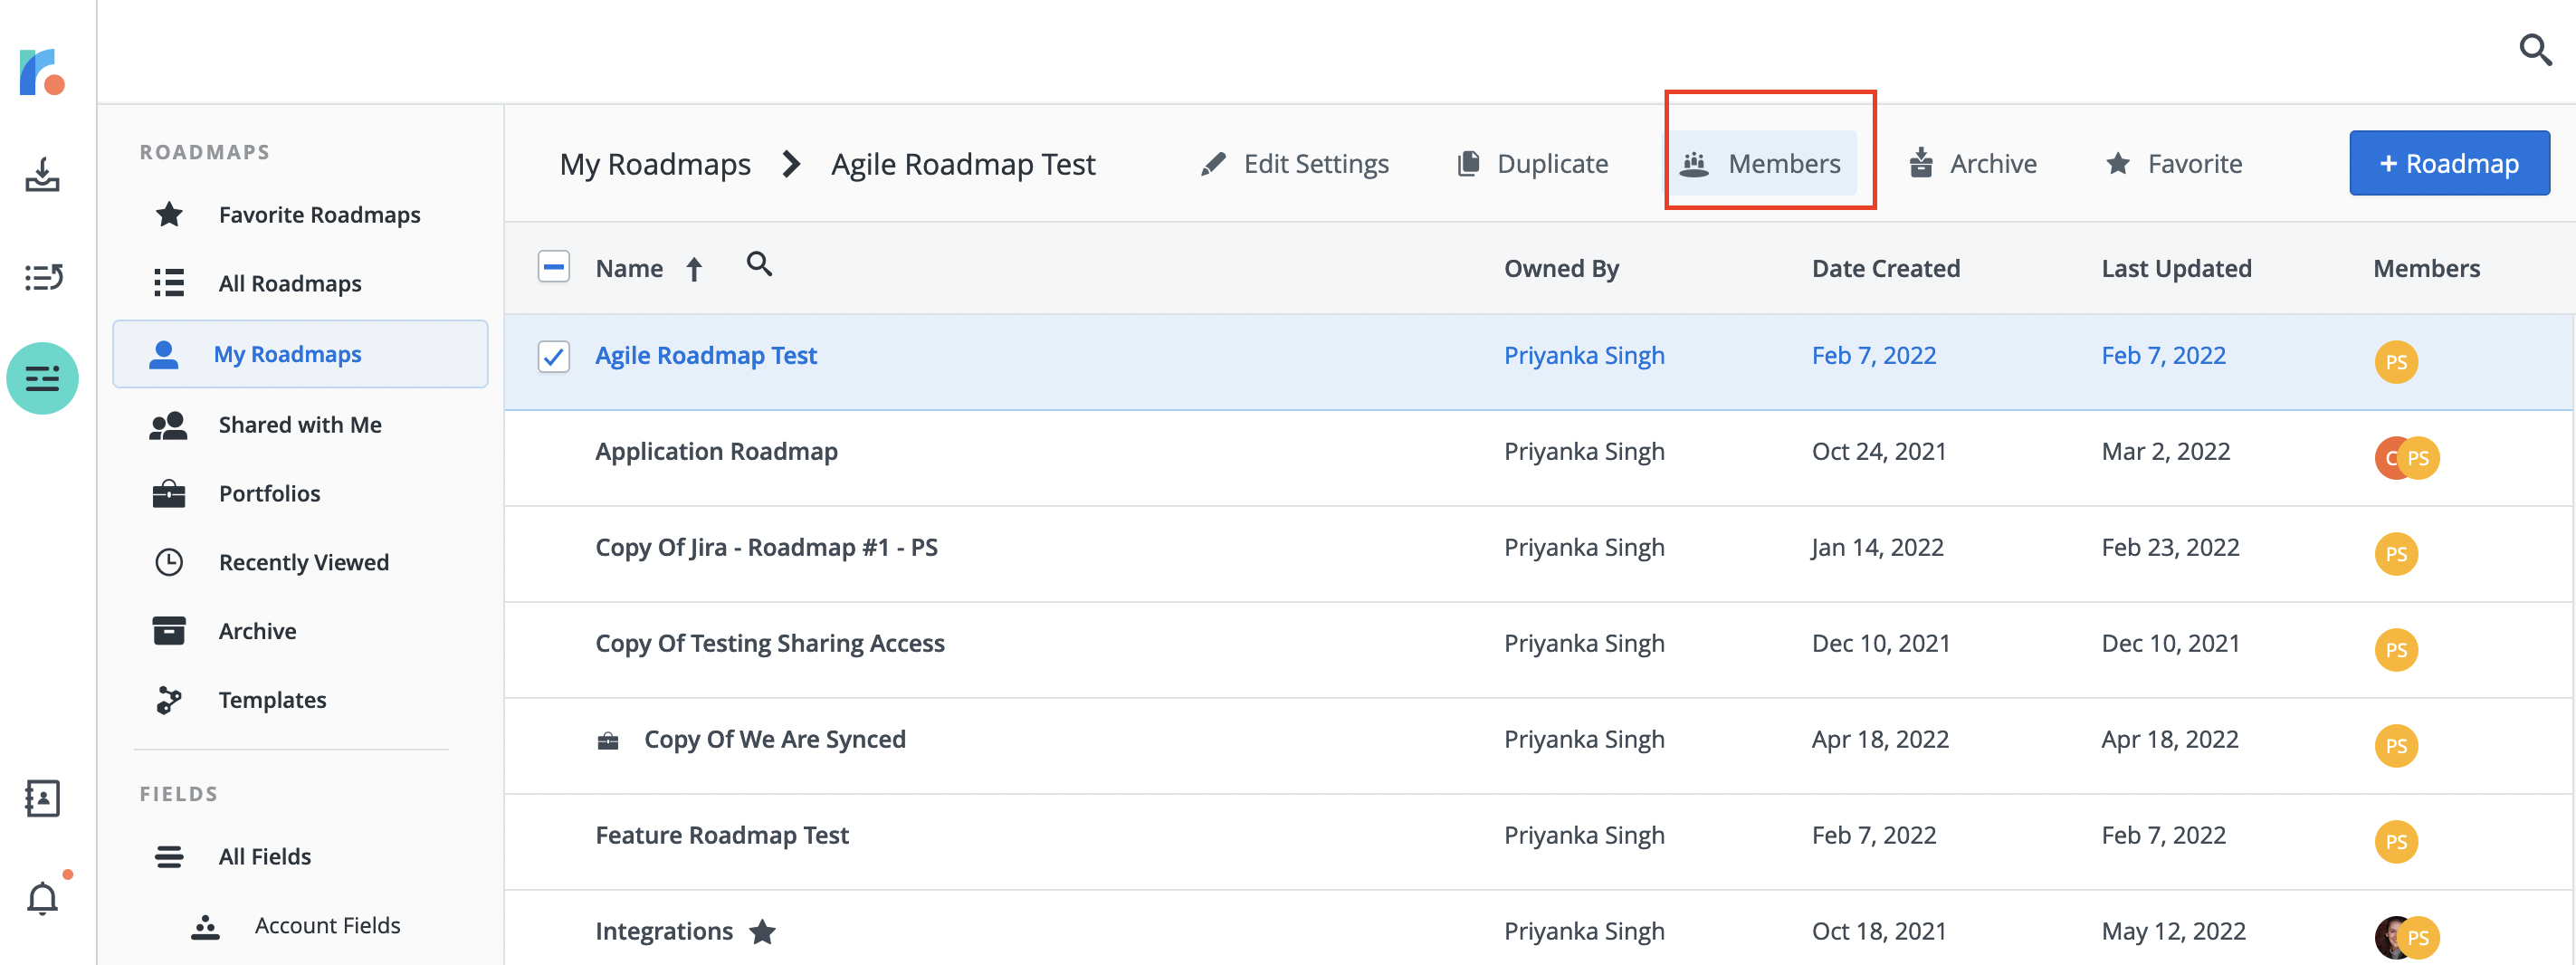Toggle sort arrow beside Name header
This screenshot has height=965, width=2576.
tap(694, 269)
